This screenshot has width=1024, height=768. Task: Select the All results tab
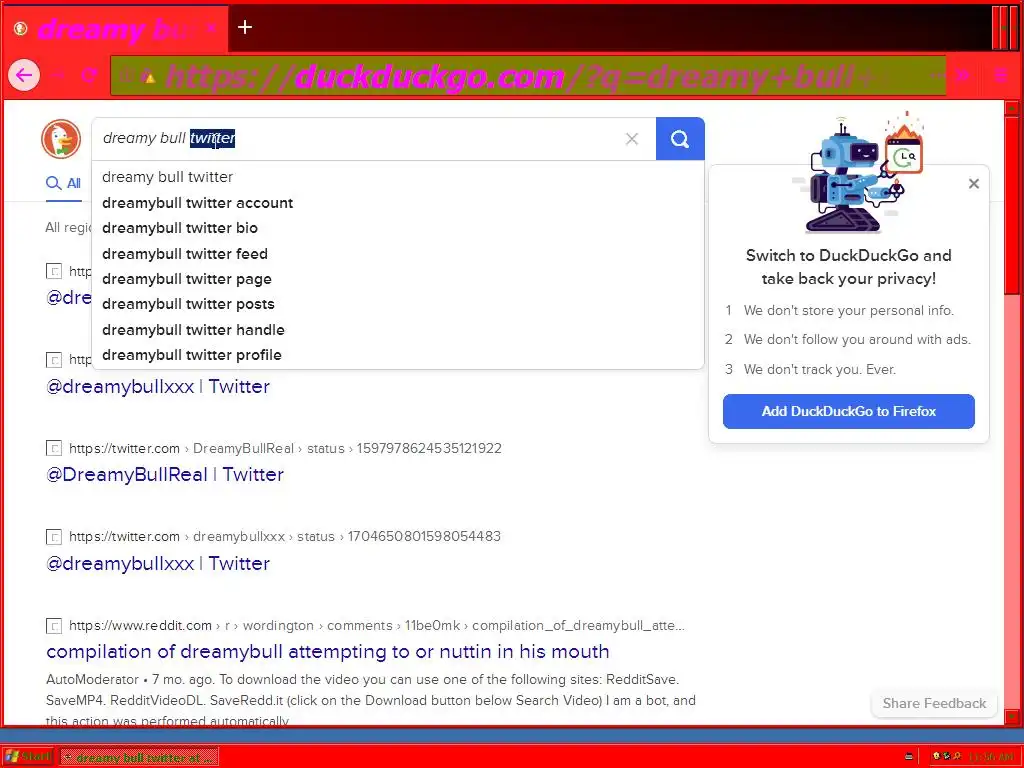[63, 184]
